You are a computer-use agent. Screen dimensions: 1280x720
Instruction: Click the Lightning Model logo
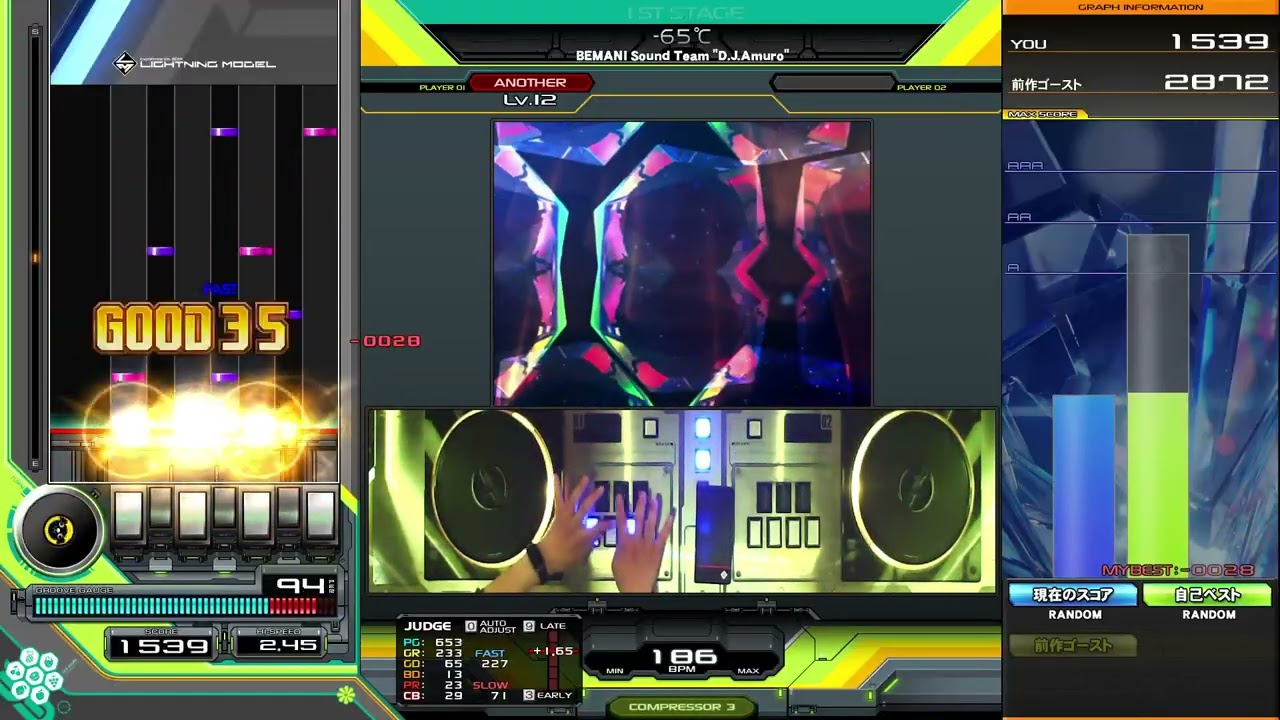click(195, 64)
